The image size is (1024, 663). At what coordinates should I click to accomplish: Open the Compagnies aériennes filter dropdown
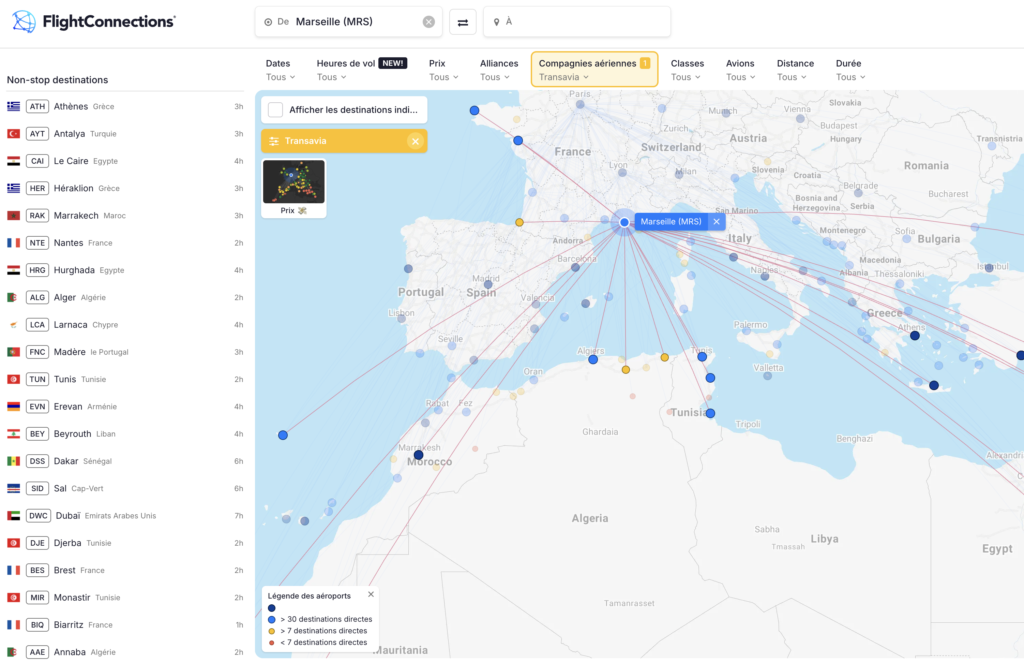click(x=594, y=70)
